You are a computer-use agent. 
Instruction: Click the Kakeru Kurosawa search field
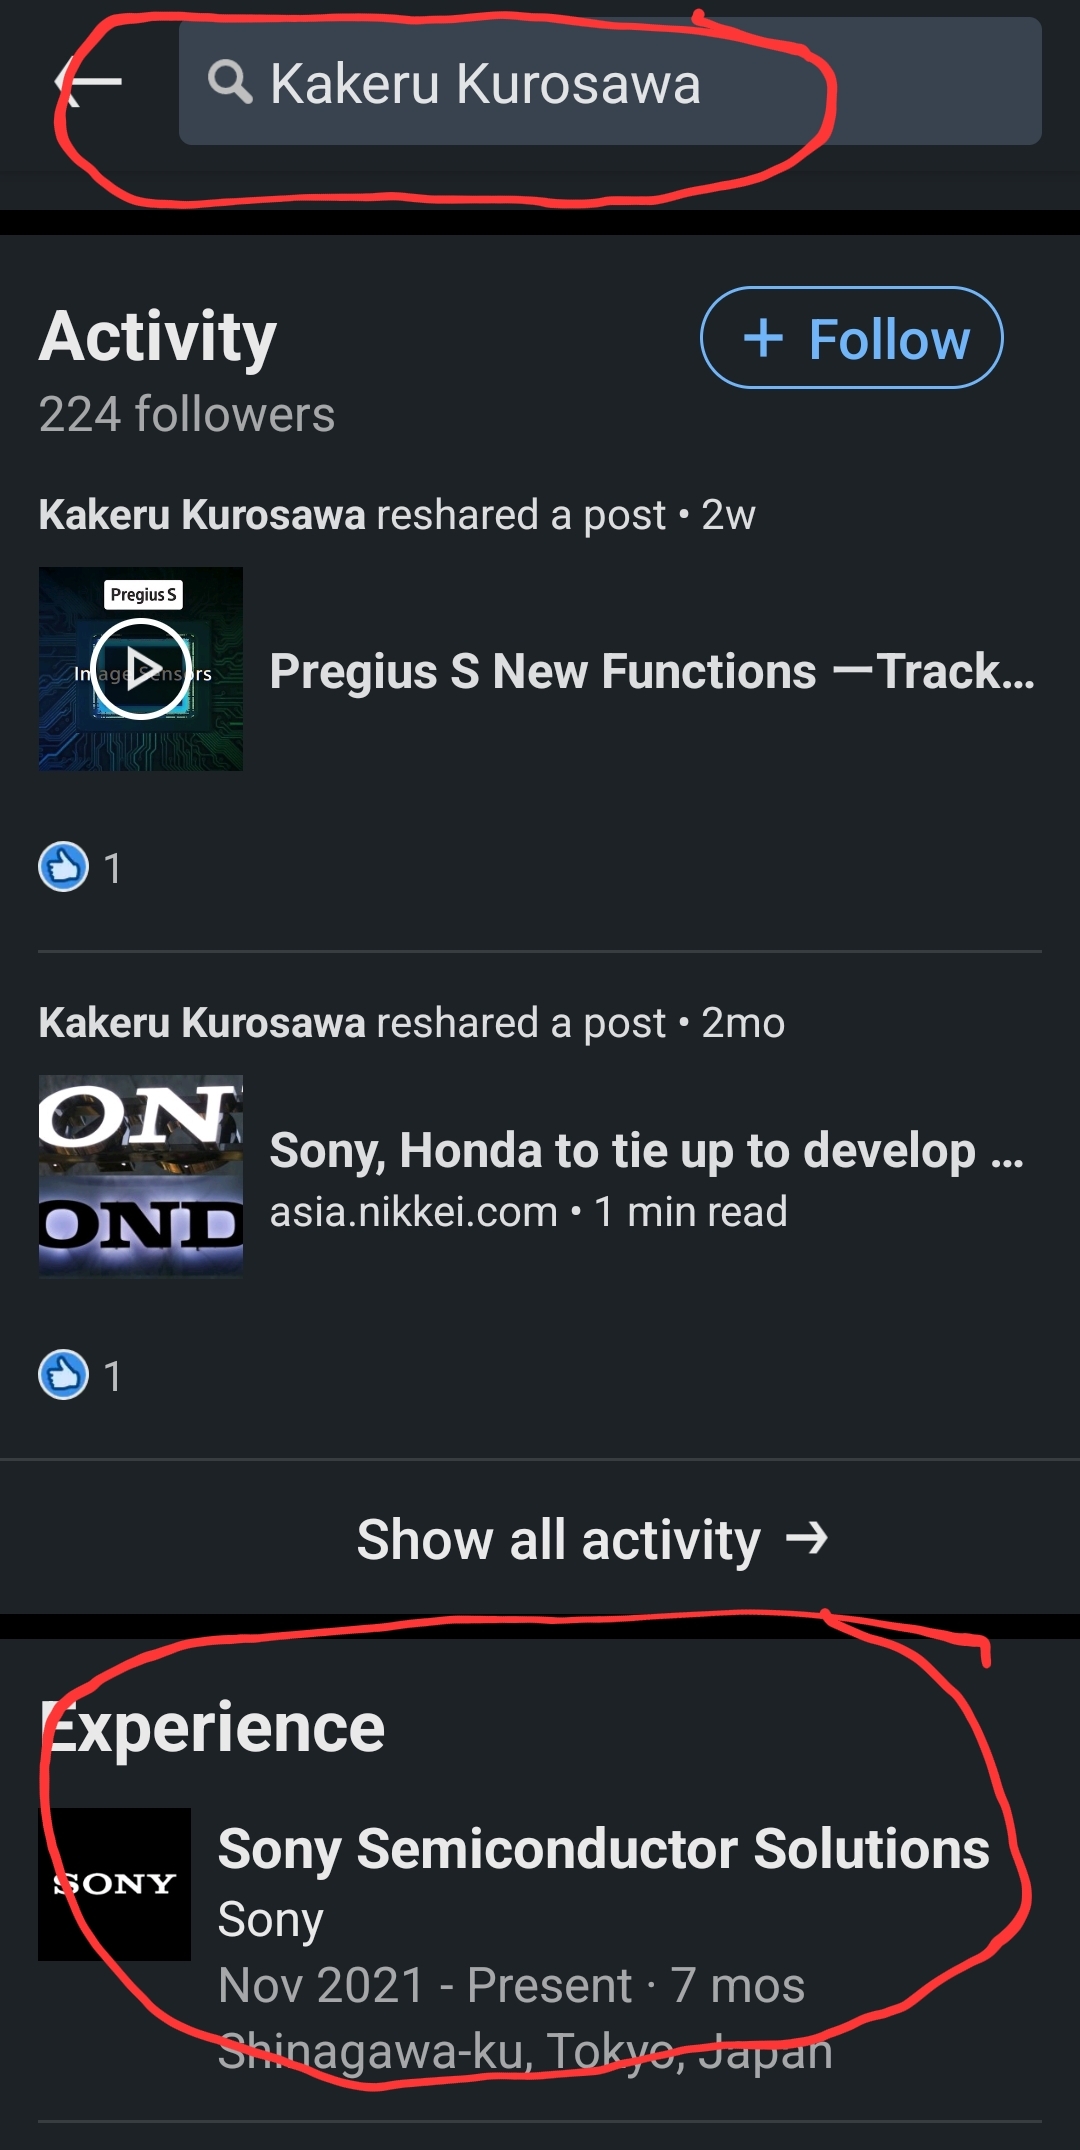610,82
